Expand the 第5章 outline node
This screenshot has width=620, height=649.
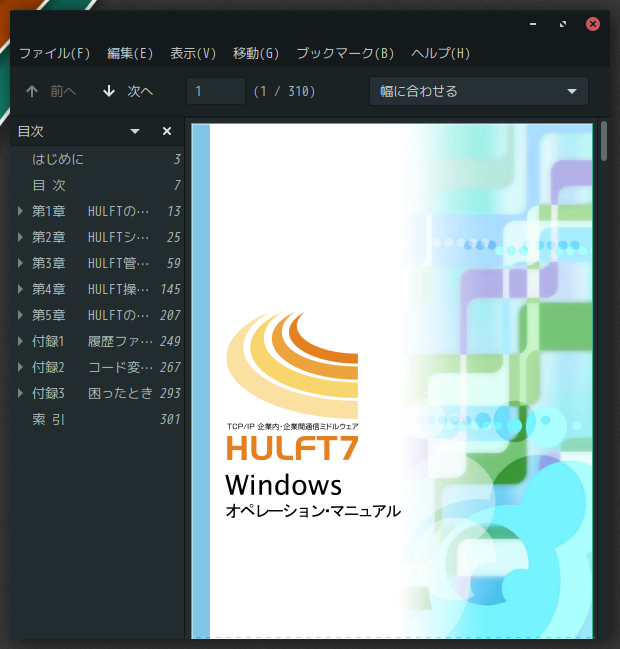pyautogui.click(x=20, y=315)
